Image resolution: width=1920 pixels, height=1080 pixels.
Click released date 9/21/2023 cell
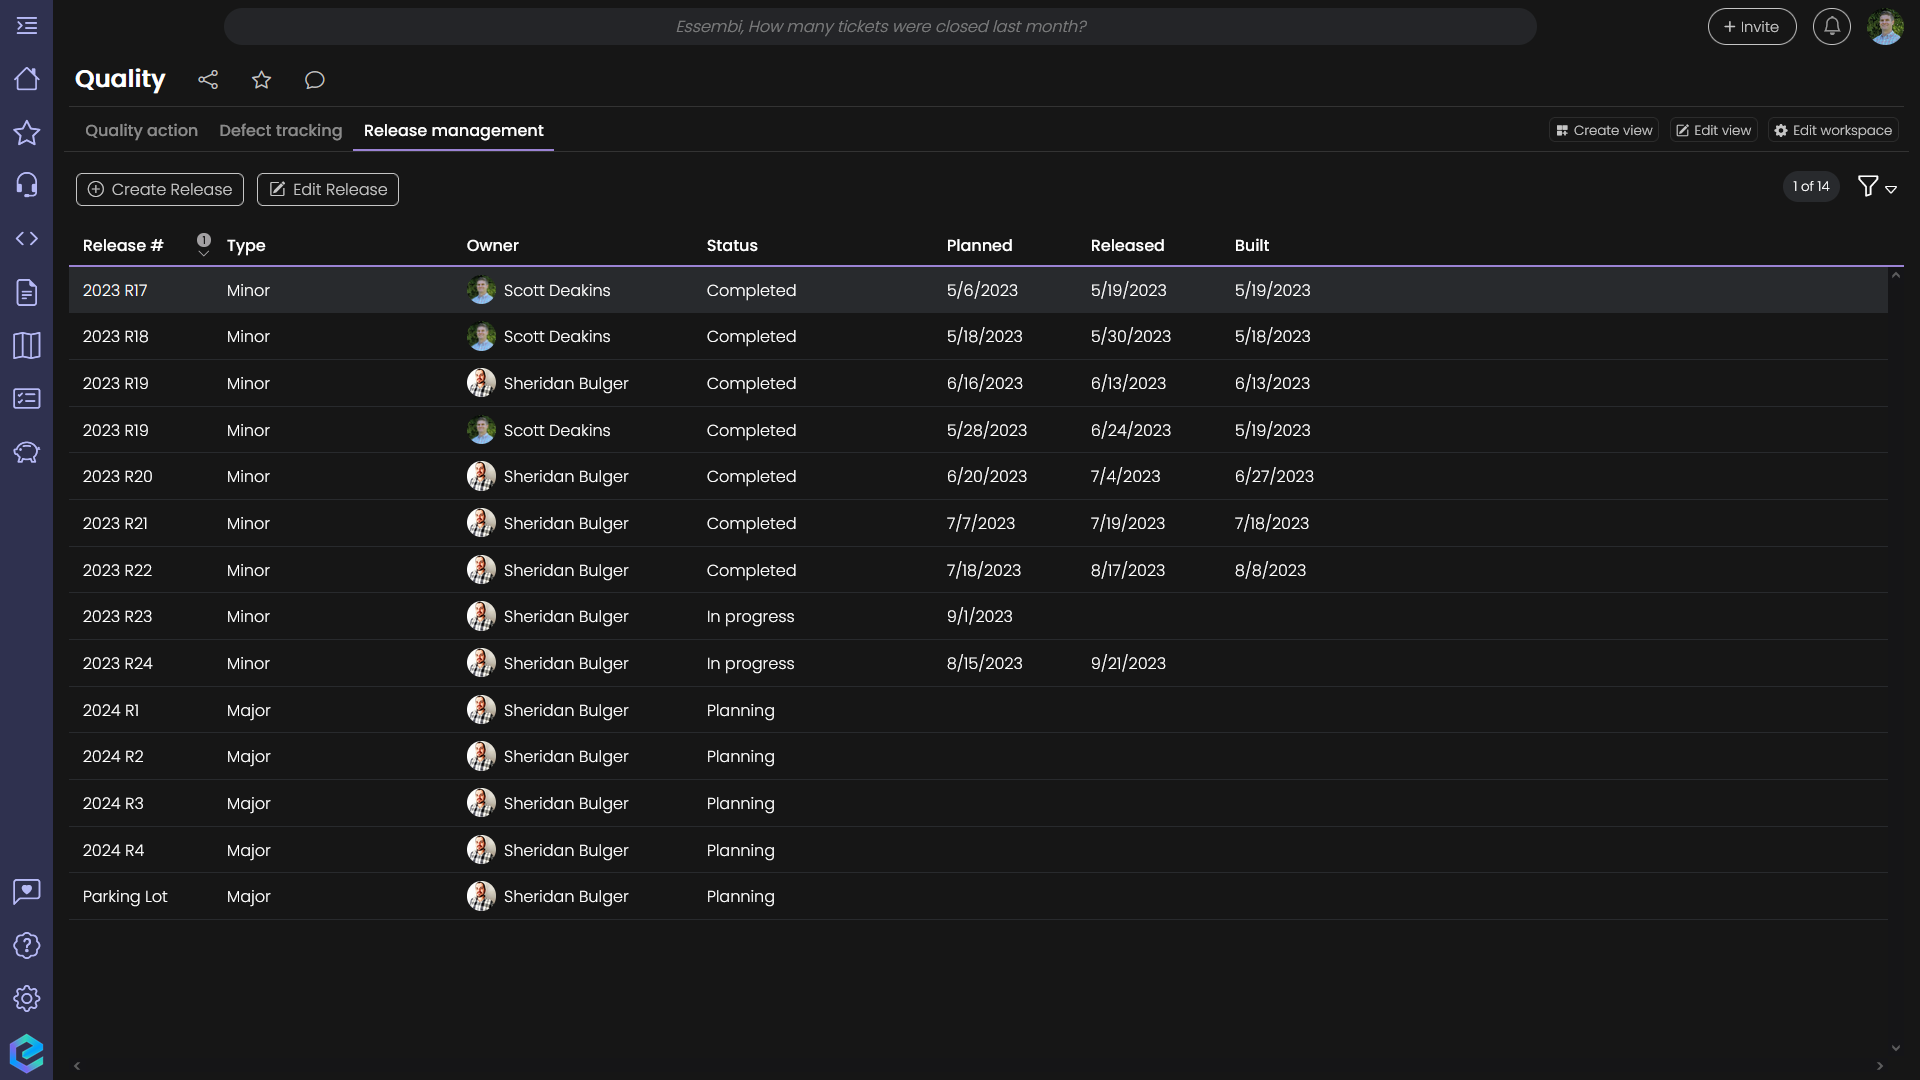(x=1128, y=663)
